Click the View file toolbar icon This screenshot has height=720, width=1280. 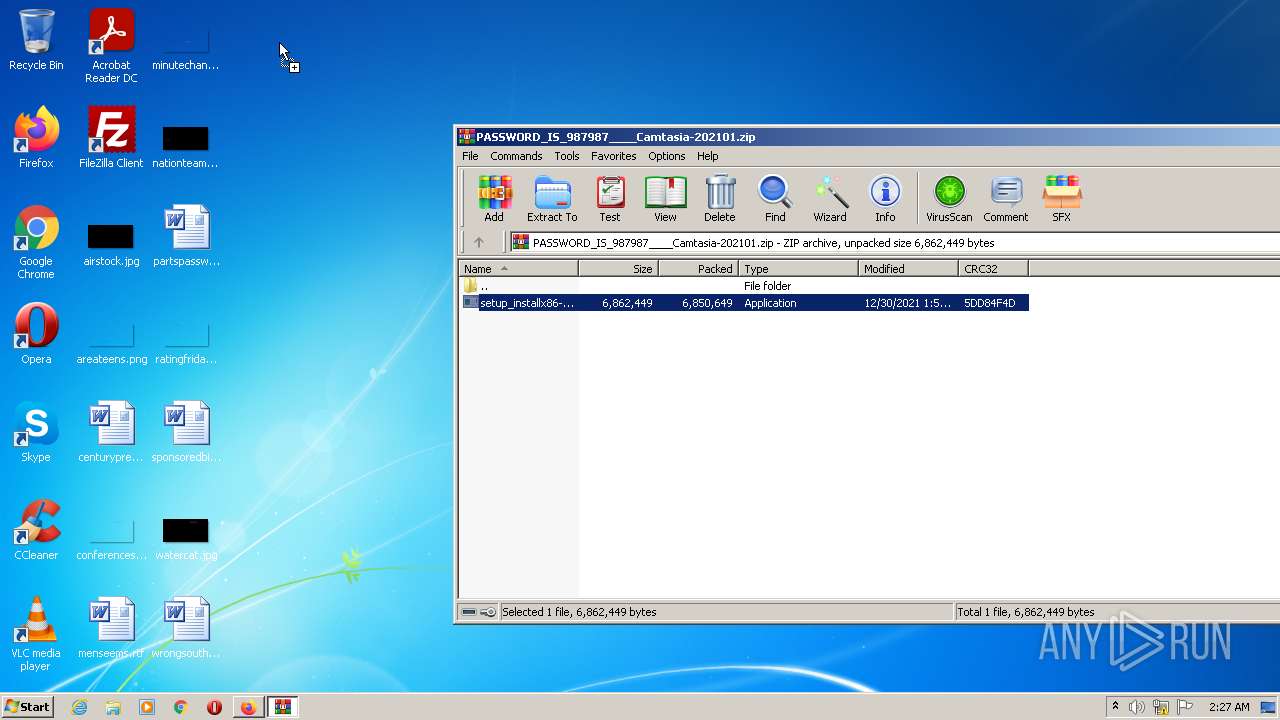tap(665, 199)
